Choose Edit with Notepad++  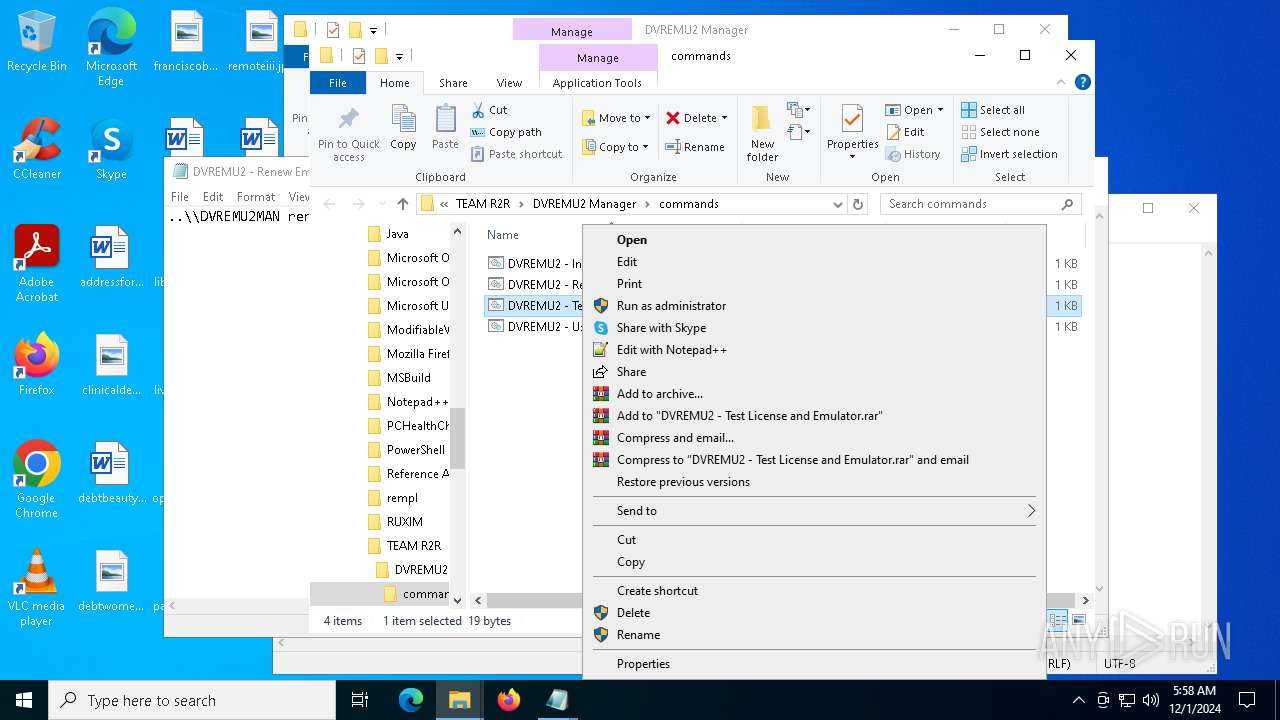pos(814,350)
